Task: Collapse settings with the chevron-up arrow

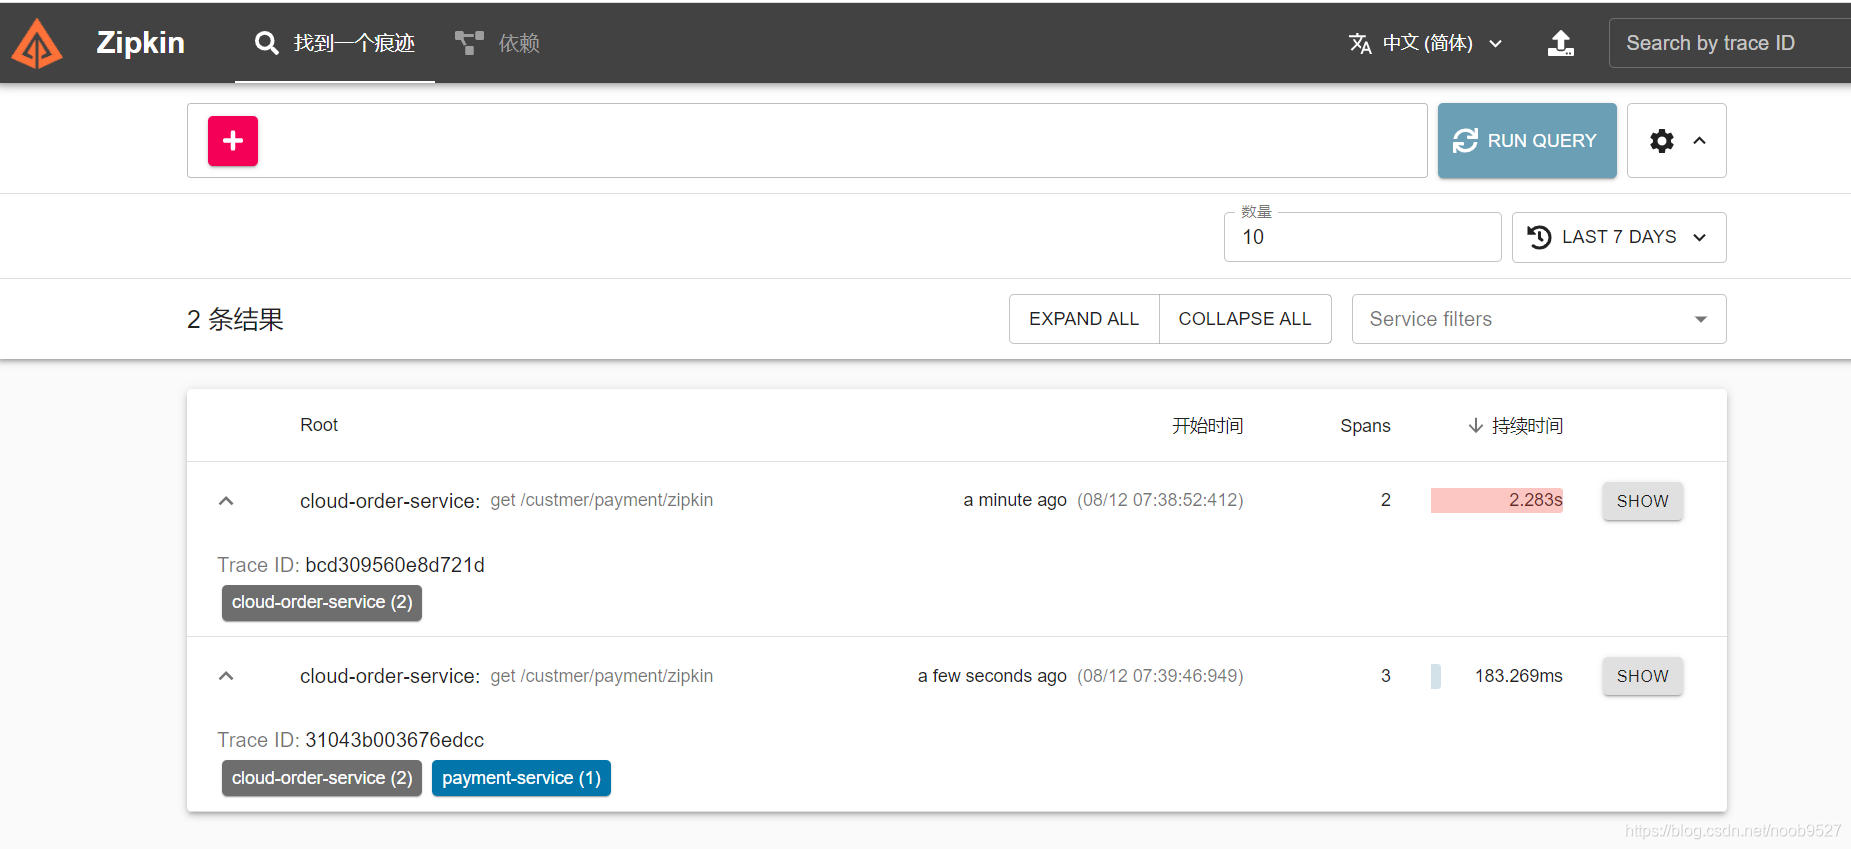Action: [1699, 141]
